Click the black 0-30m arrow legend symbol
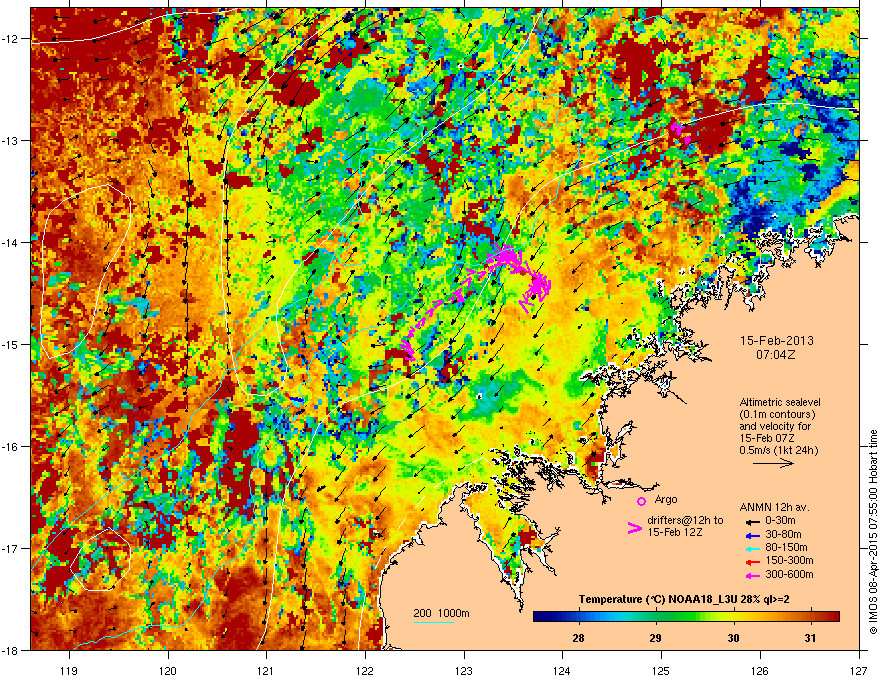Image resolution: width=880 pixels, height=680 pixels. (752, 521)
